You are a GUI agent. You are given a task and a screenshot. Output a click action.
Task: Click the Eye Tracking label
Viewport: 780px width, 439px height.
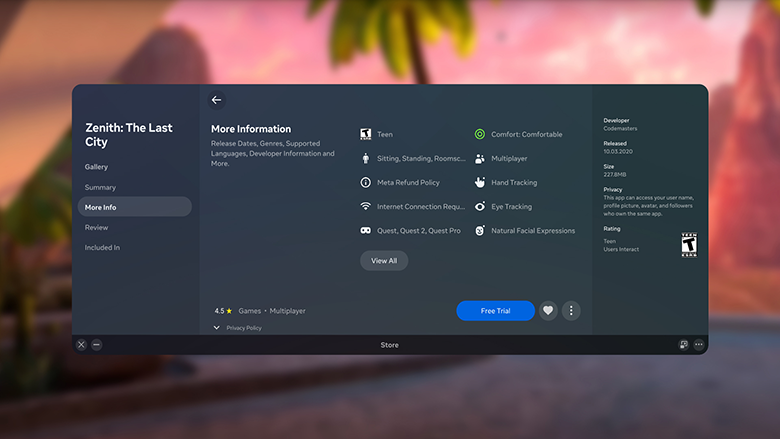[511, 206]
